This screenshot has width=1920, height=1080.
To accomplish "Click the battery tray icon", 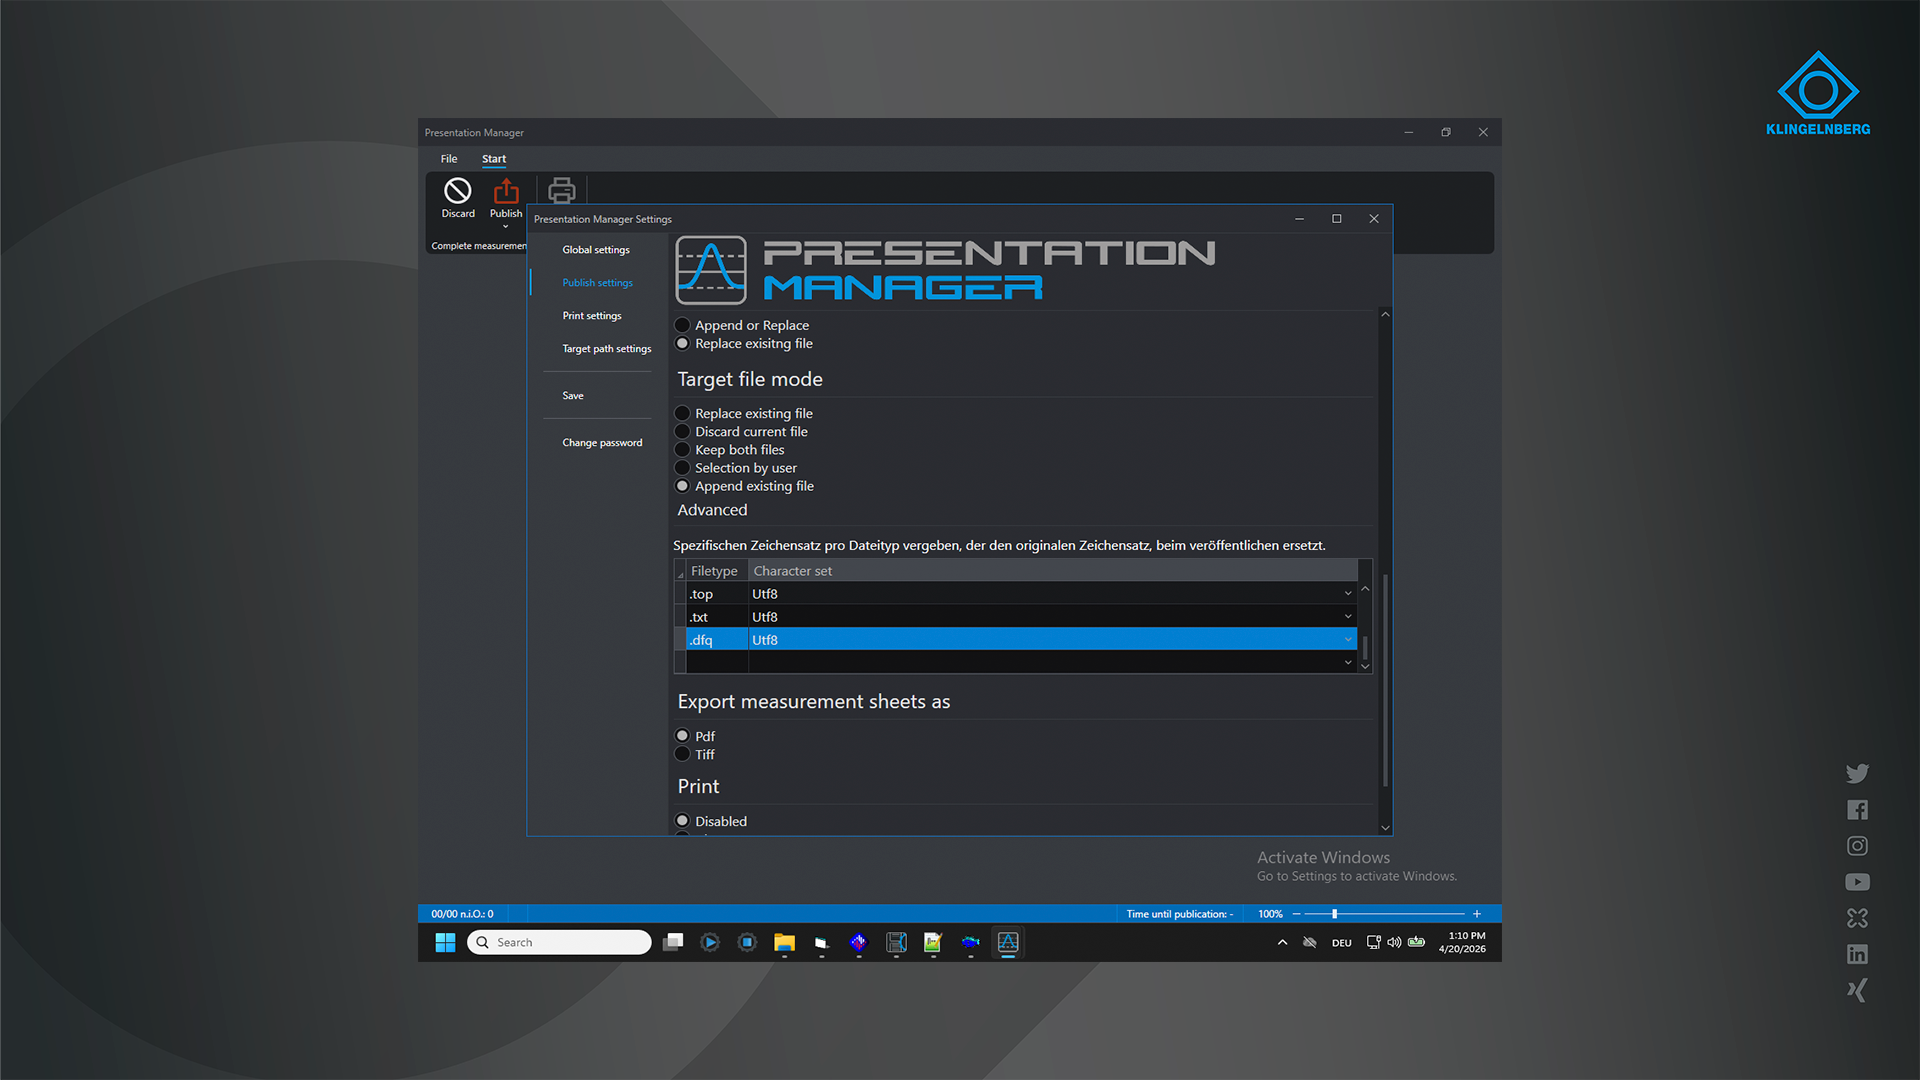I will (x=1417, y=942).
